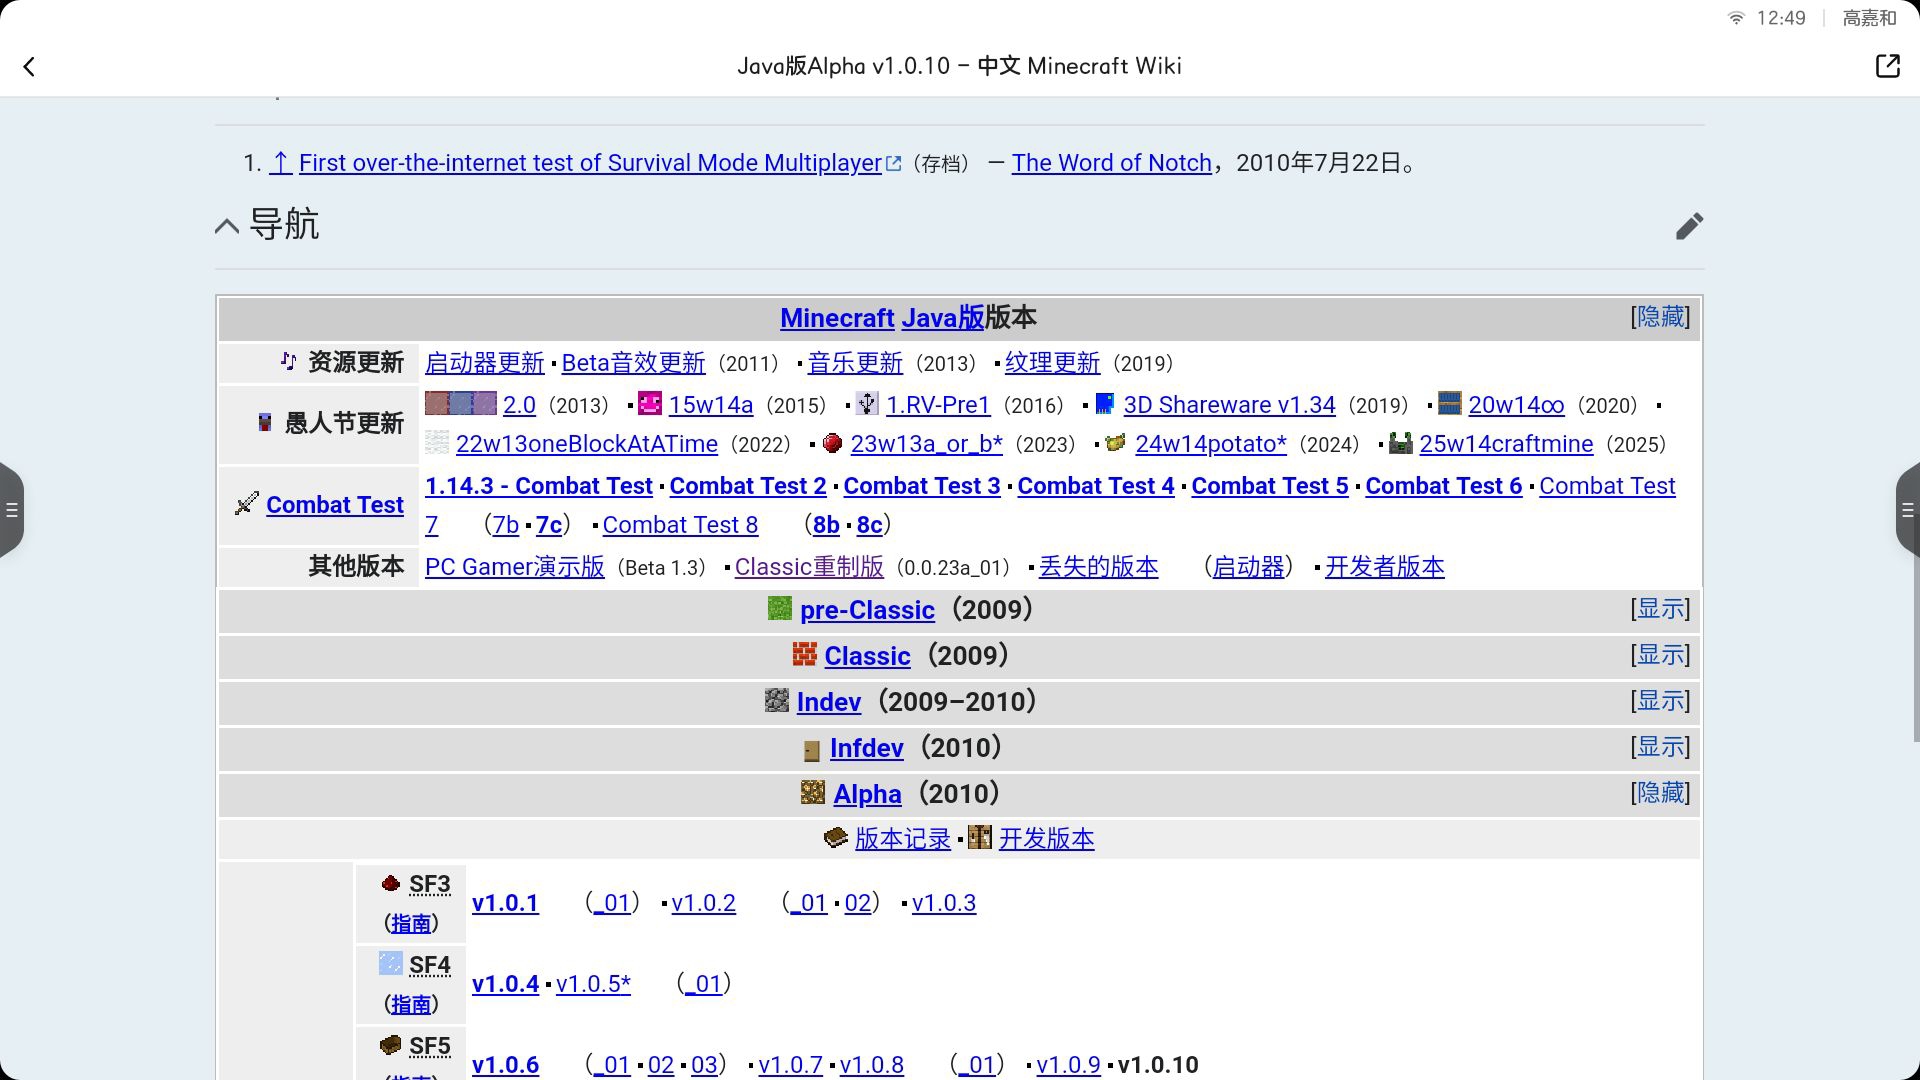Open the v1.0.9 version link
The width and height of the screenshot is (1920, 1080).
coord(1068,1065)
